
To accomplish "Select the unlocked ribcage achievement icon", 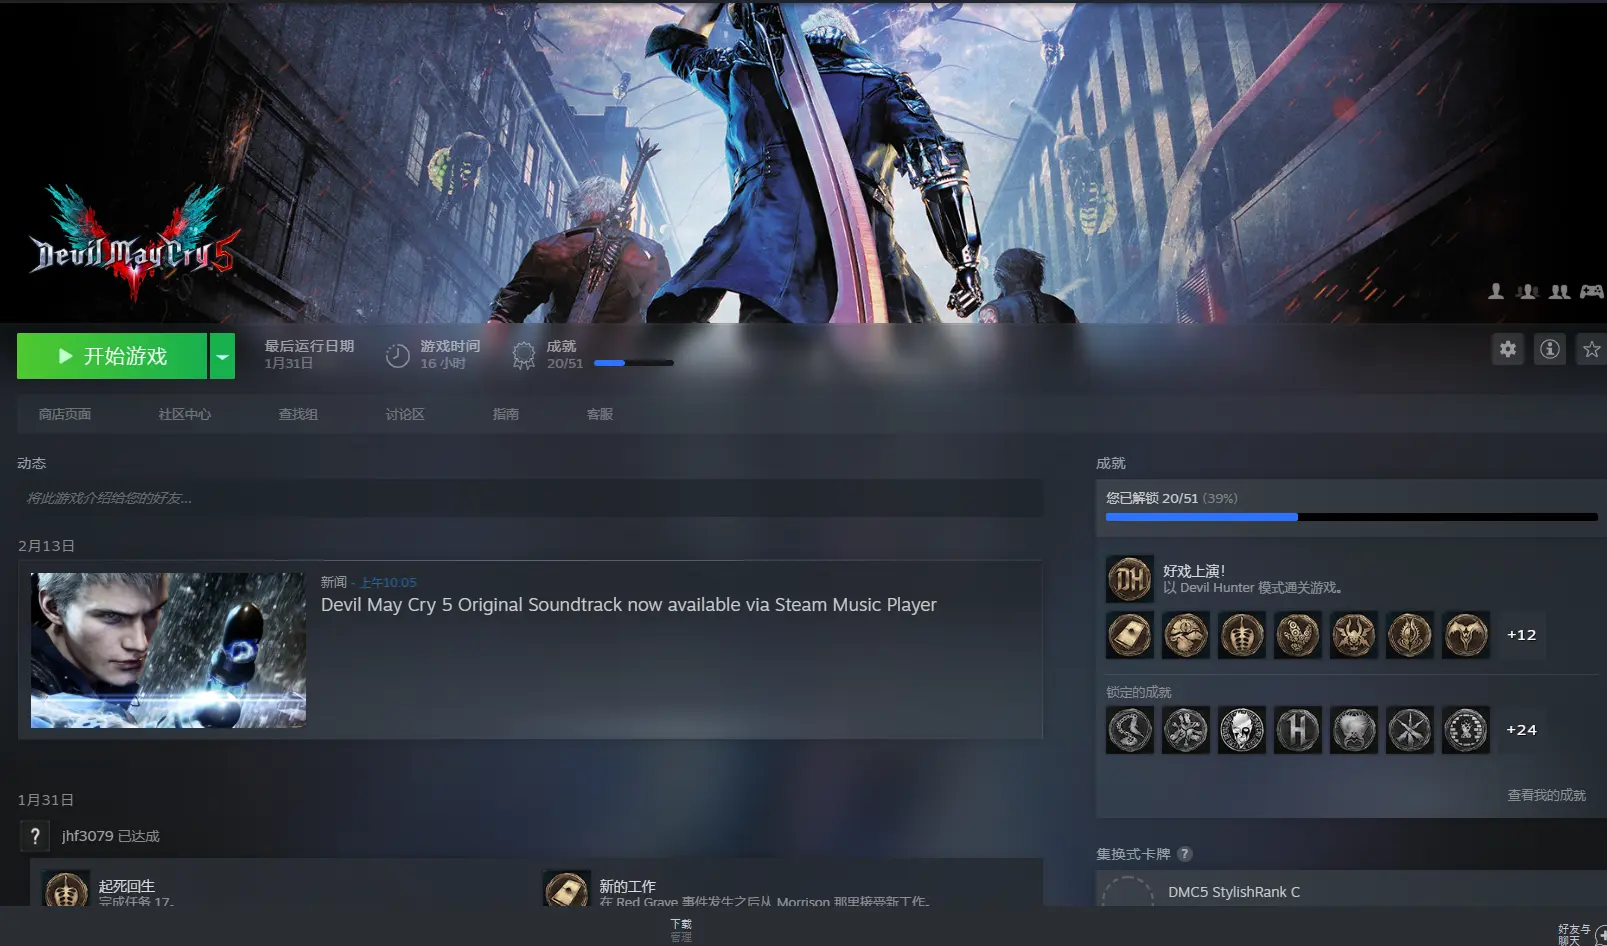I will pos(1242,635).
